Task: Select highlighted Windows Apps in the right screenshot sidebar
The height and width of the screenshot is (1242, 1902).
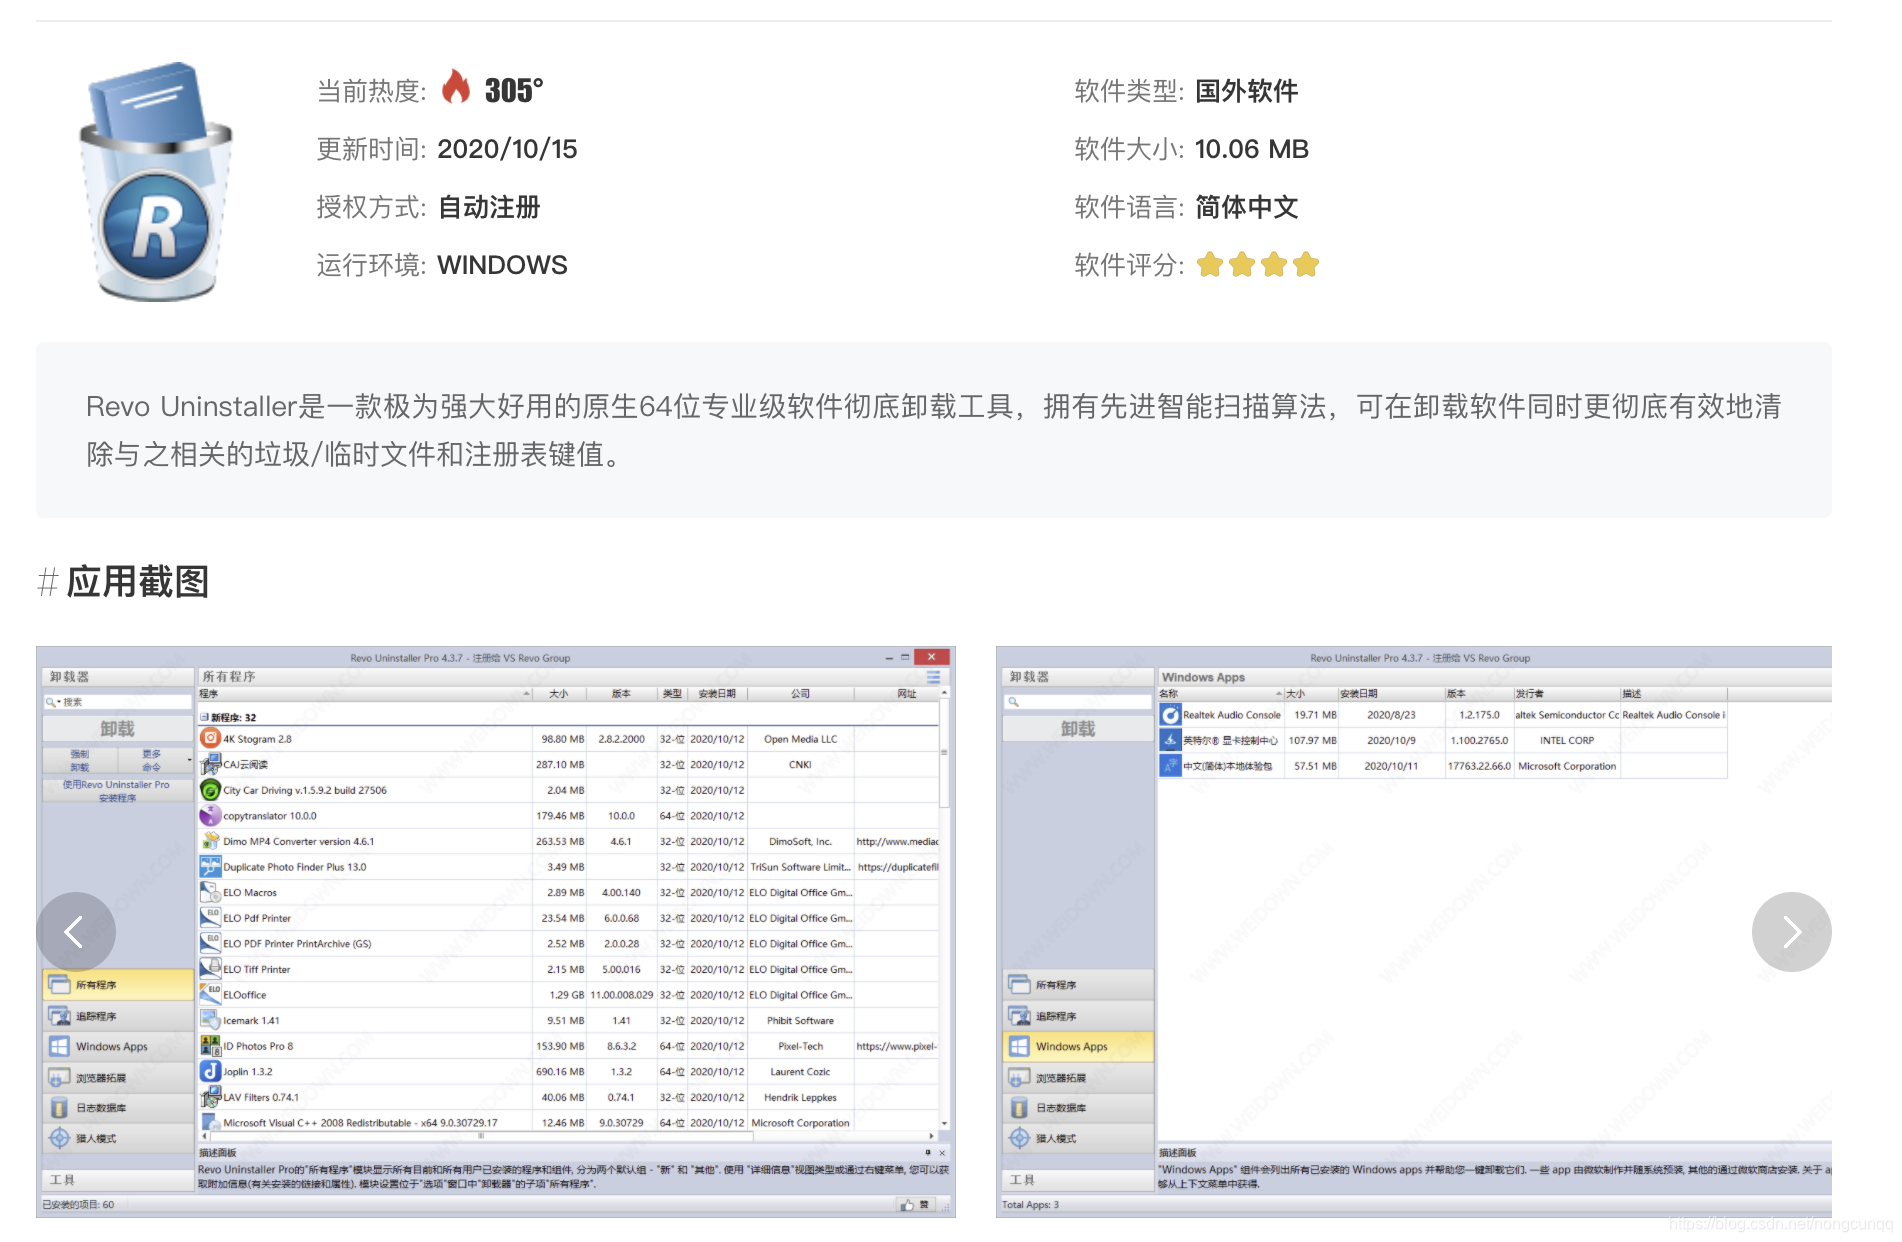Action: (x=1078, y=1047)
